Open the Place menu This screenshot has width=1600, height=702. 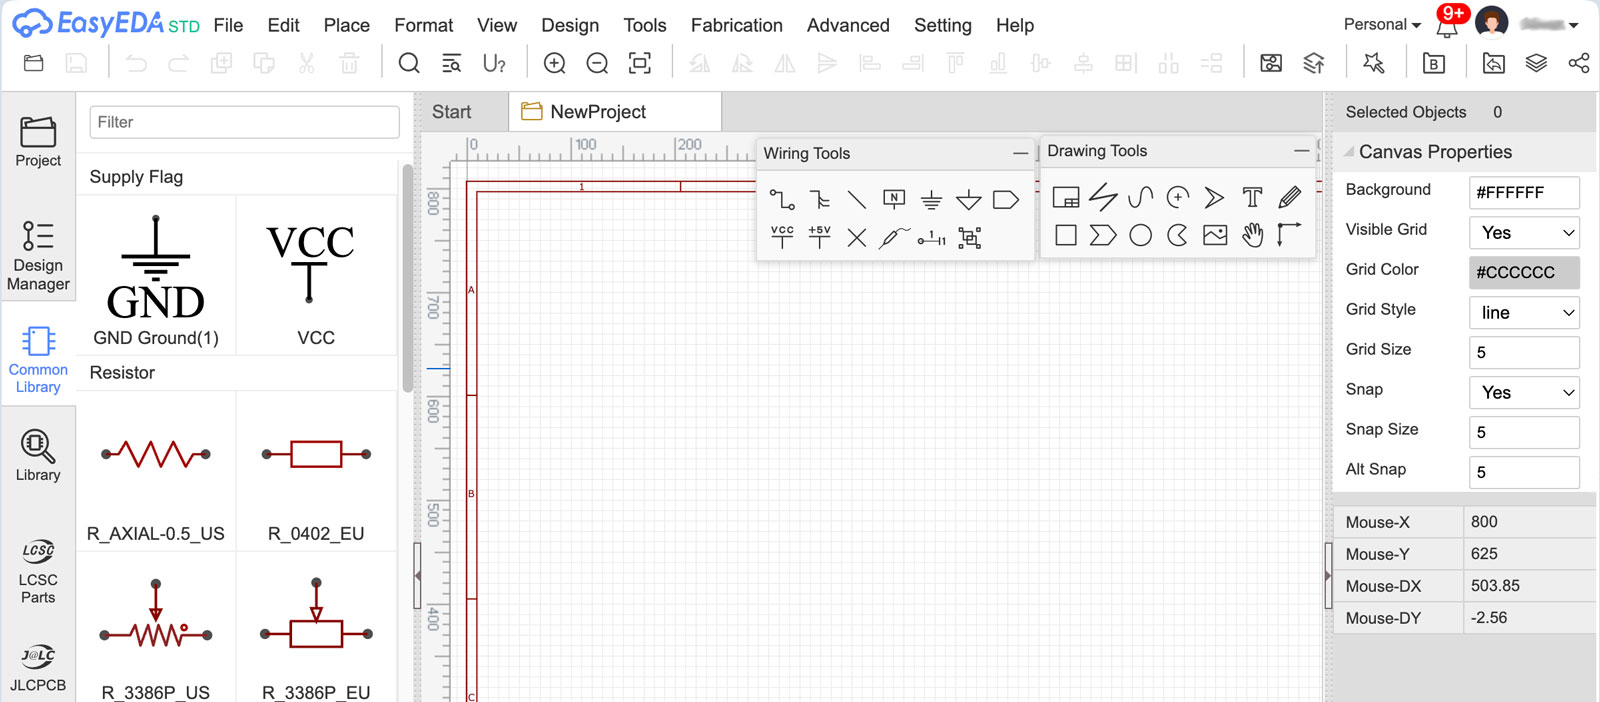[346, 25]
